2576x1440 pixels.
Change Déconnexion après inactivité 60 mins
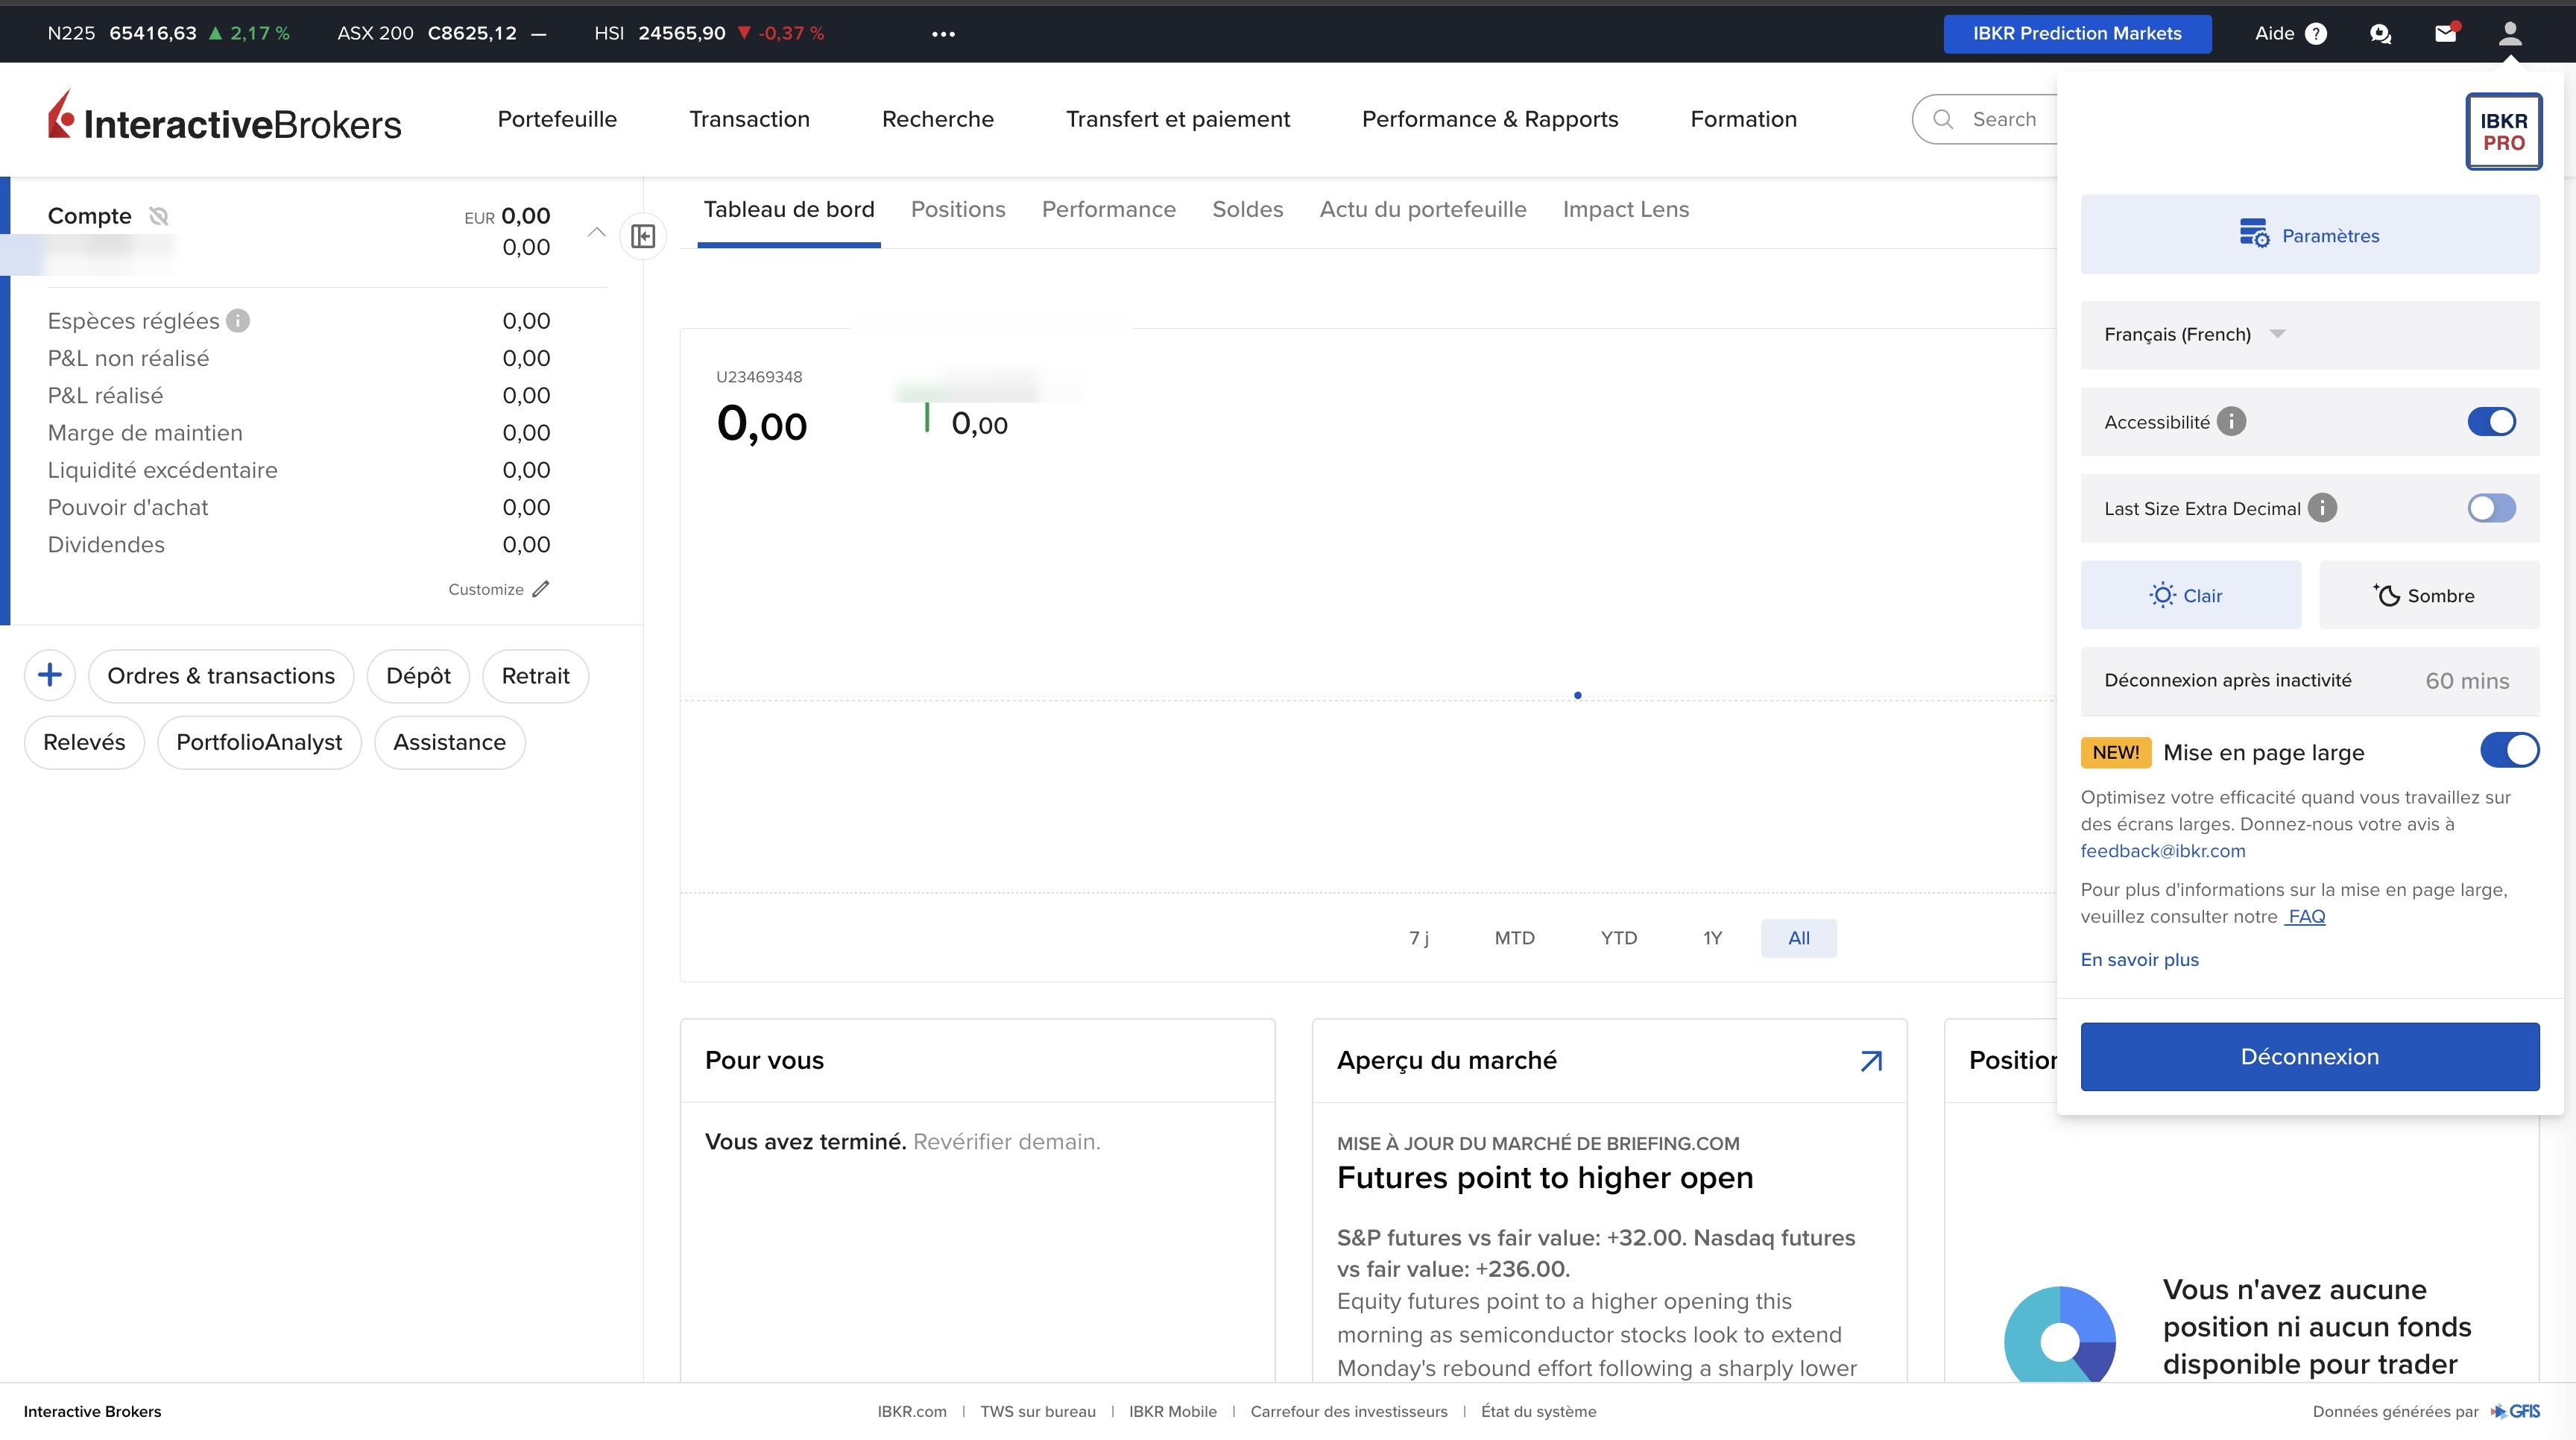click(x=2310, y=681)
